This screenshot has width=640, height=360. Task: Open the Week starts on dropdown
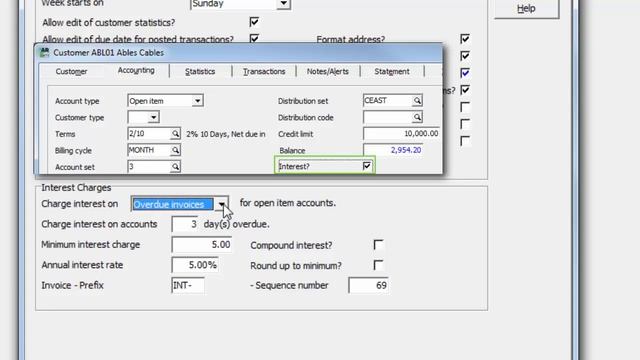click(x=284, y=4)
